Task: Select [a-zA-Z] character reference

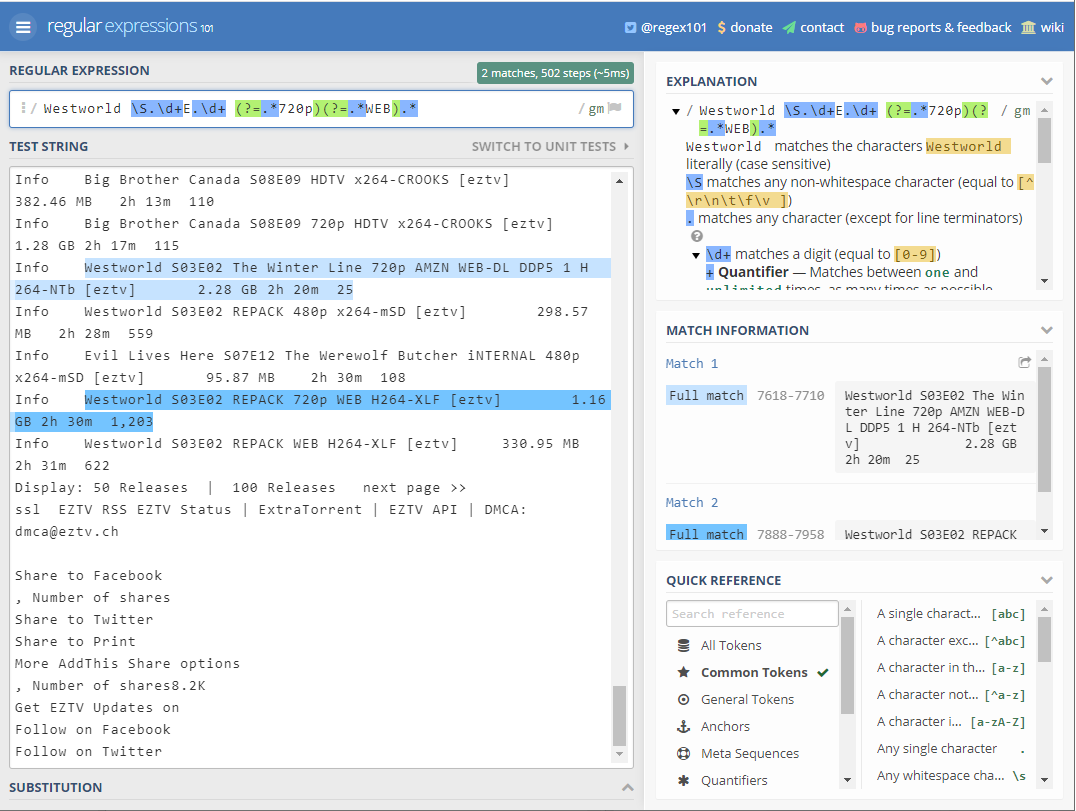Action: click(x=950, y=722)
